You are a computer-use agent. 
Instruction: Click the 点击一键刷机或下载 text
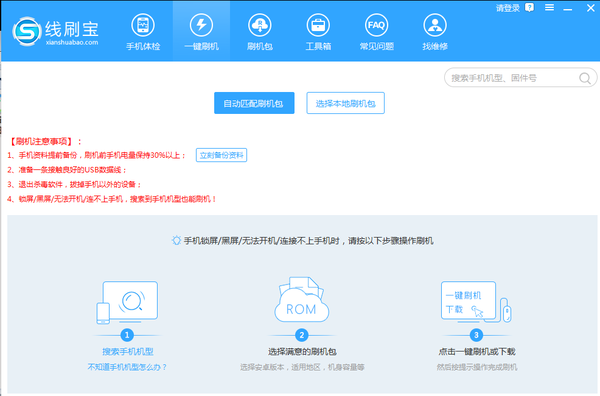tap(477, 352)
